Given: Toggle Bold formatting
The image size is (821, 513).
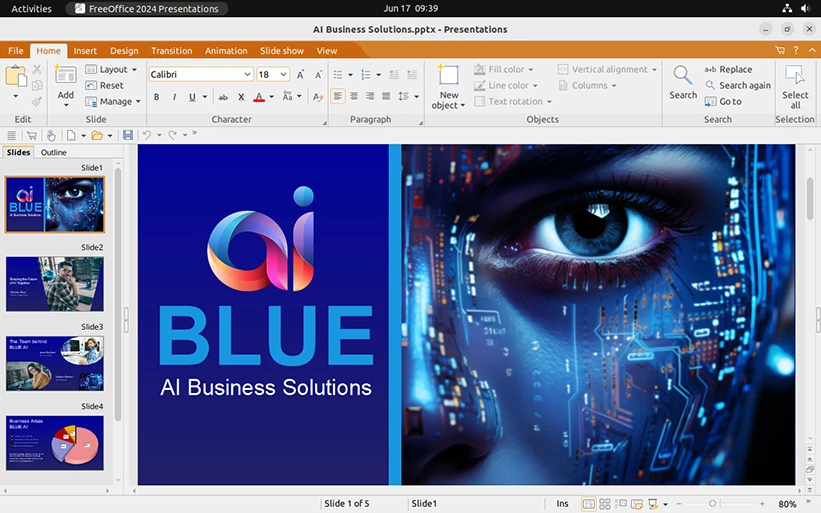Looking at the screenshot, I should coord(156,97).
